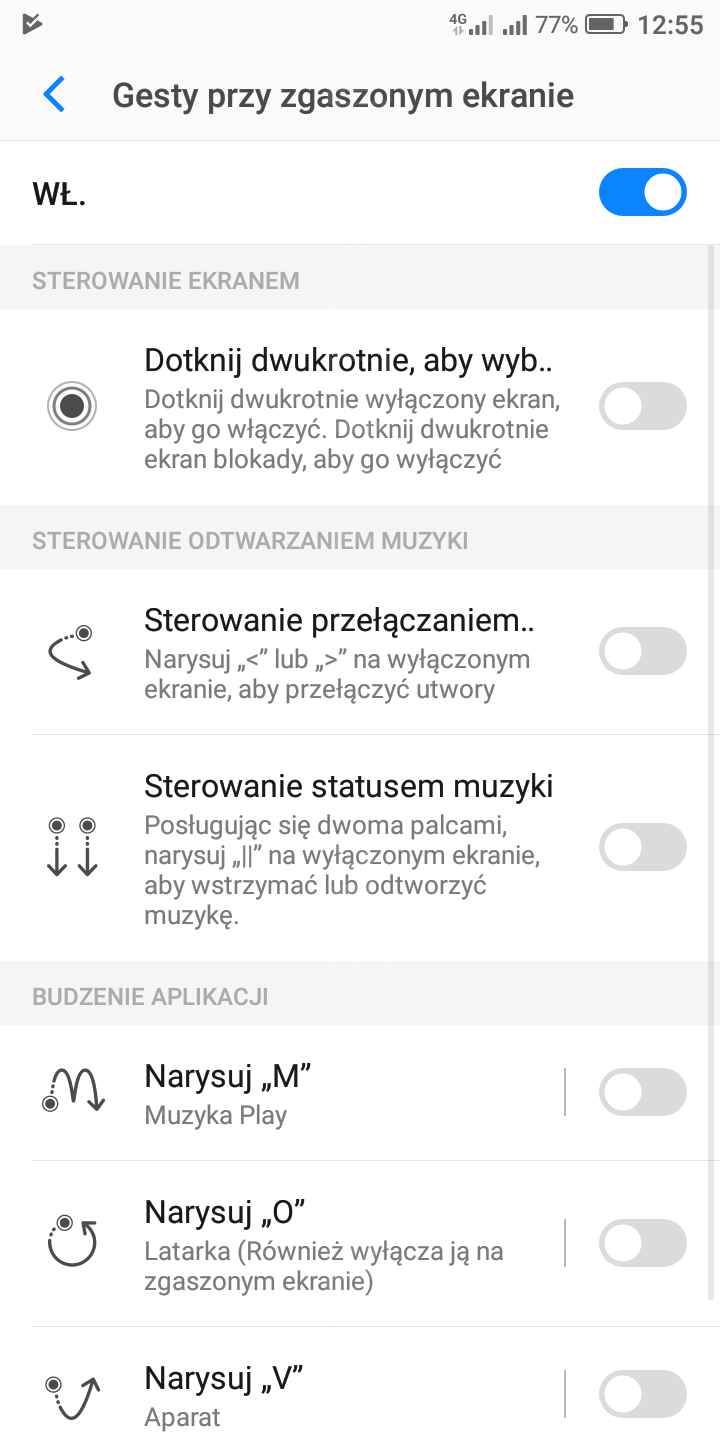Tap the blue back arrow icon
The height and width of the screenshot is (1440, 720).
[x=54, y=95]
